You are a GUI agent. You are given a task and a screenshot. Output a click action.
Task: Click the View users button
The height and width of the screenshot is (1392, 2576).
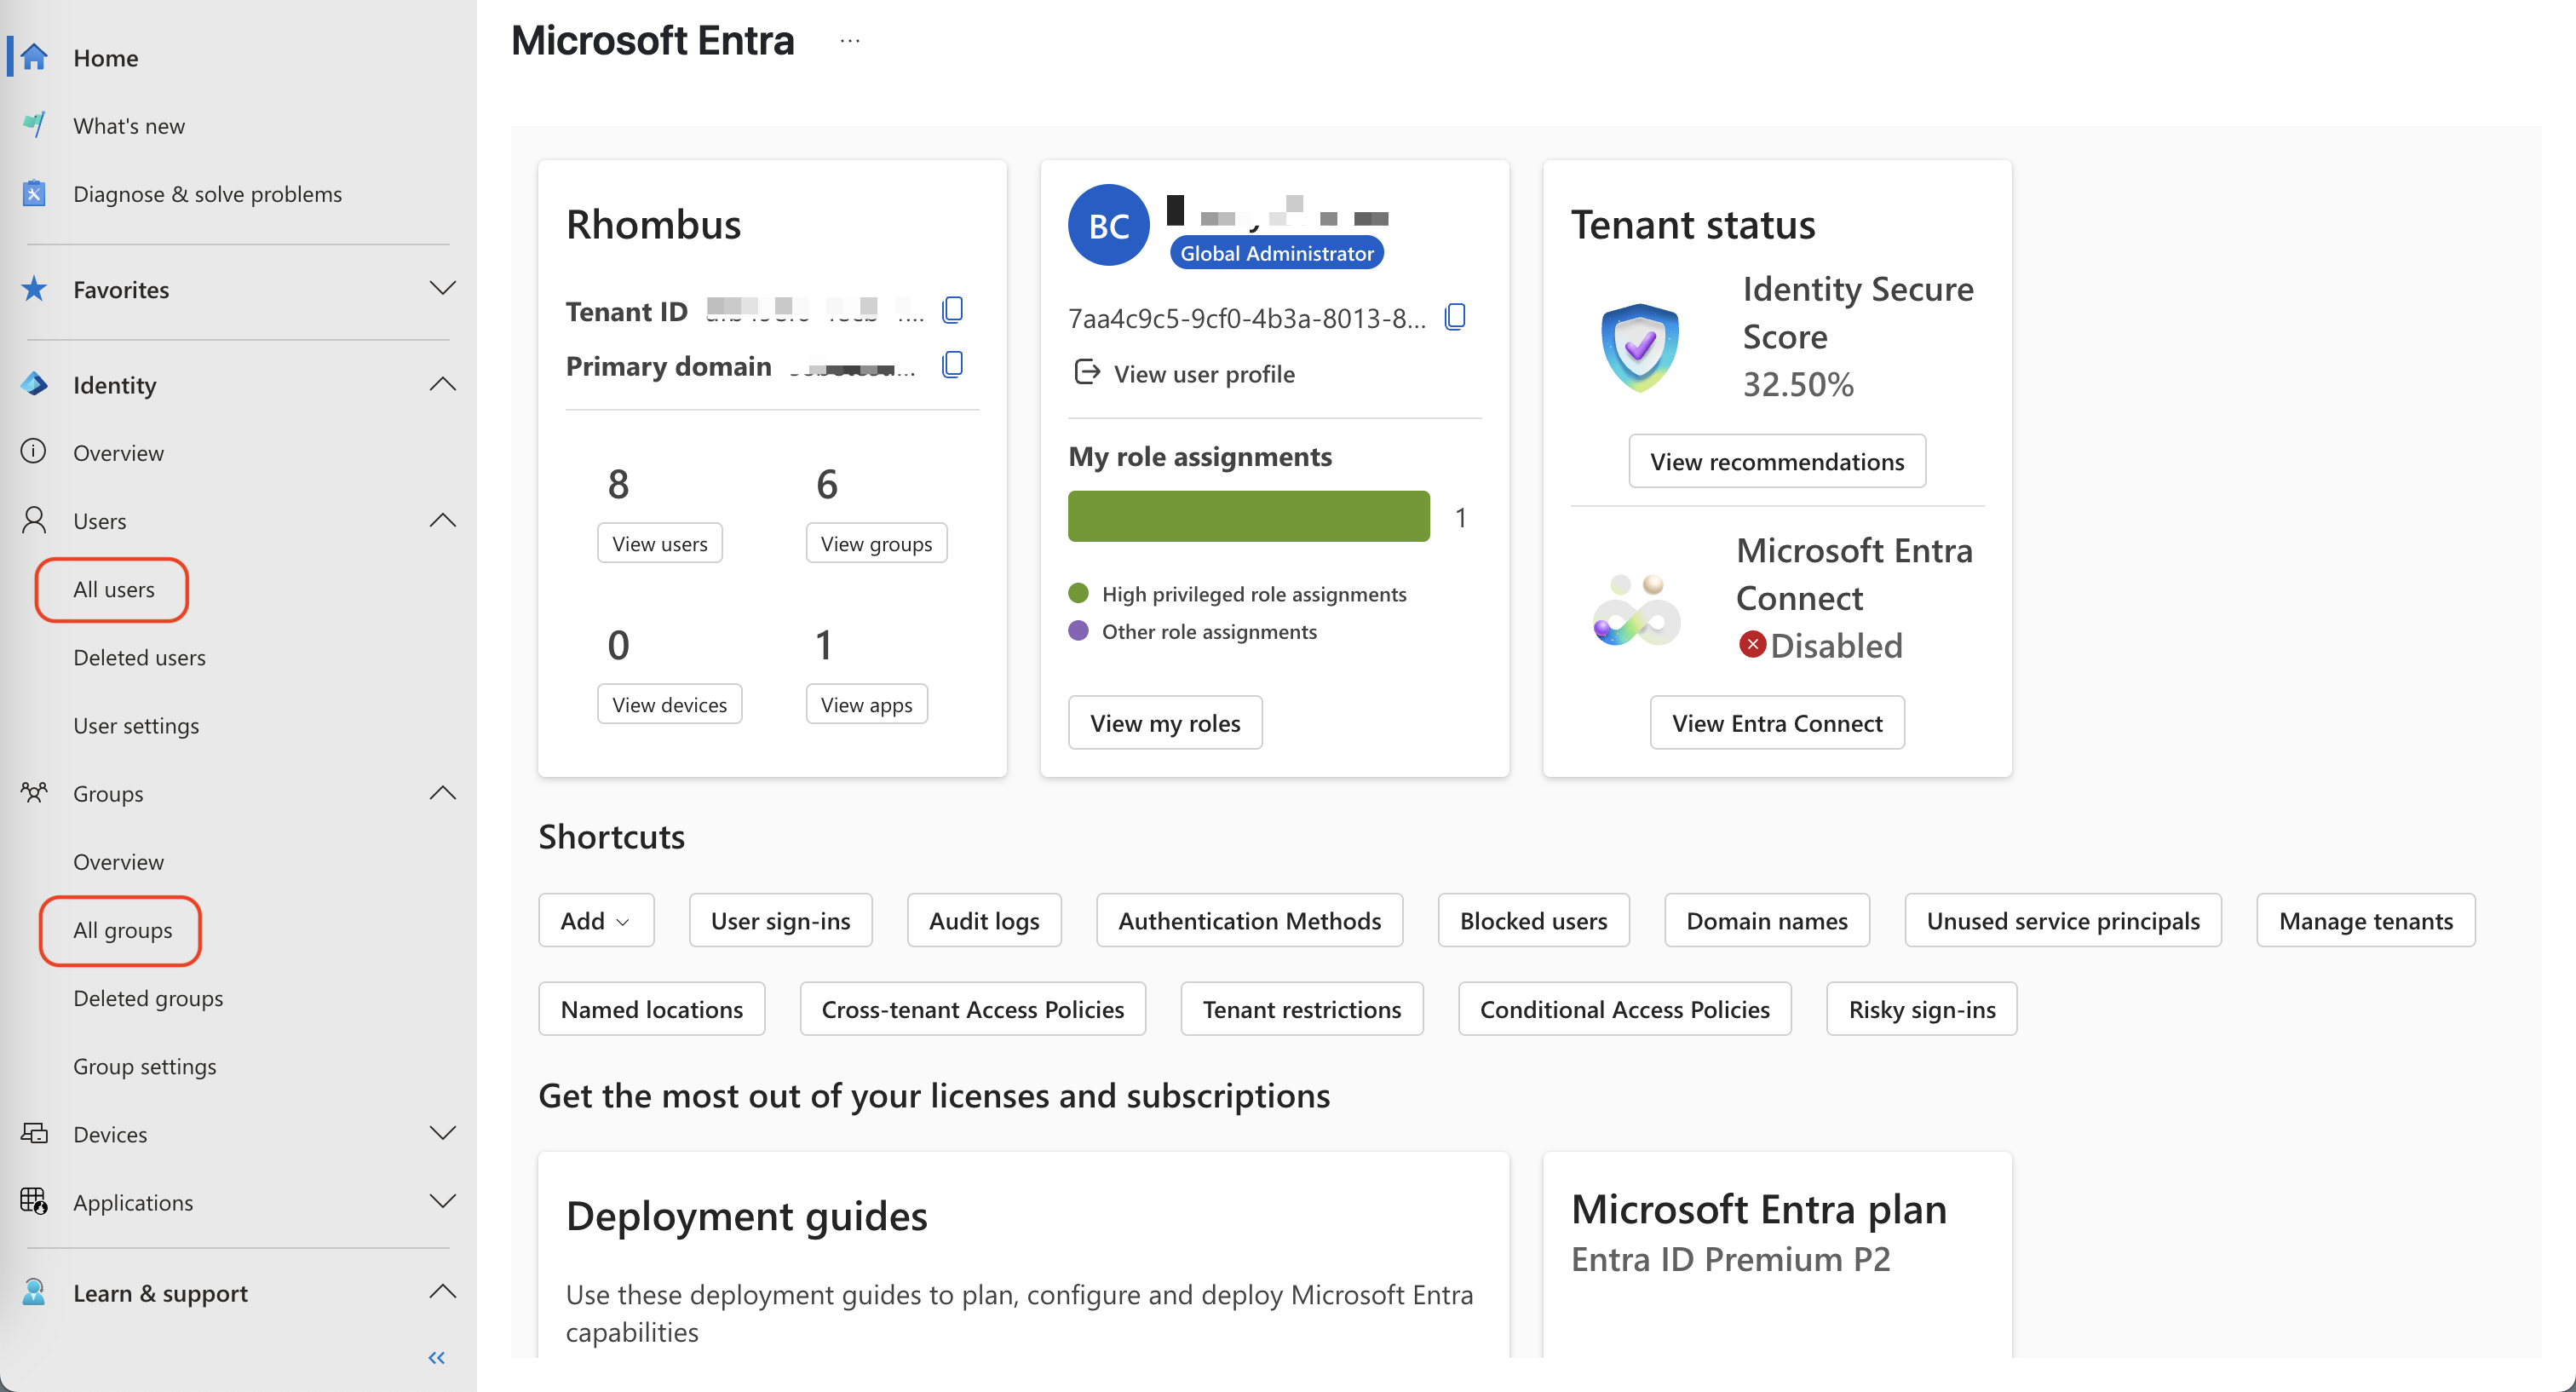coord(660,543)
